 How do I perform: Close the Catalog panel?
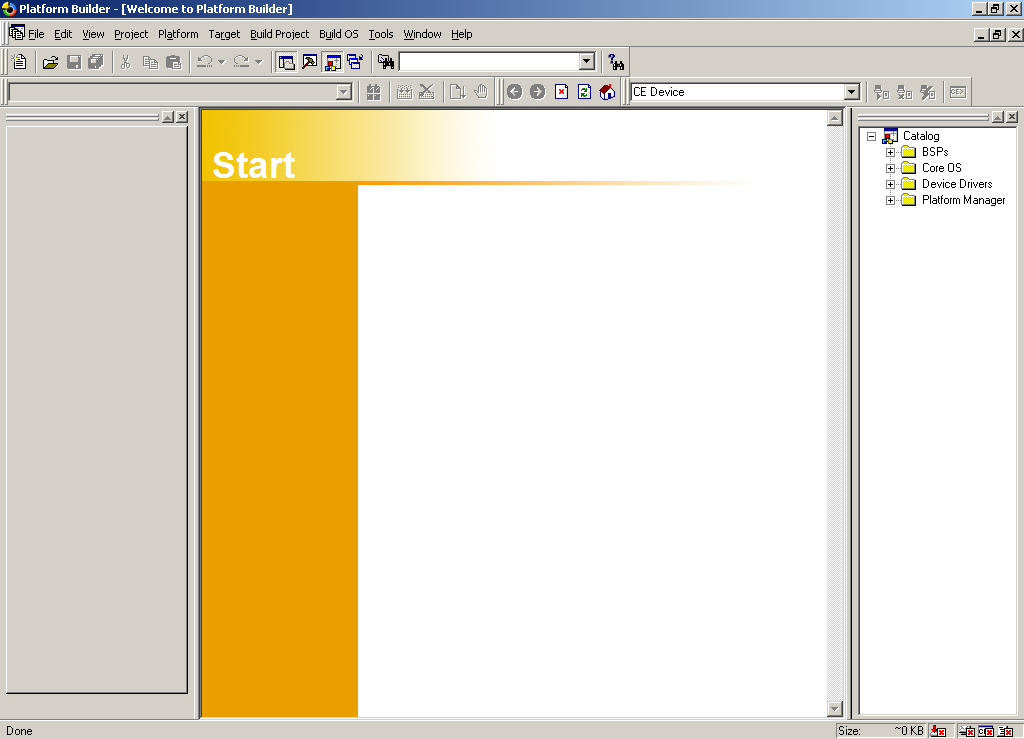pyautogui.click(x=1010, y=117)
